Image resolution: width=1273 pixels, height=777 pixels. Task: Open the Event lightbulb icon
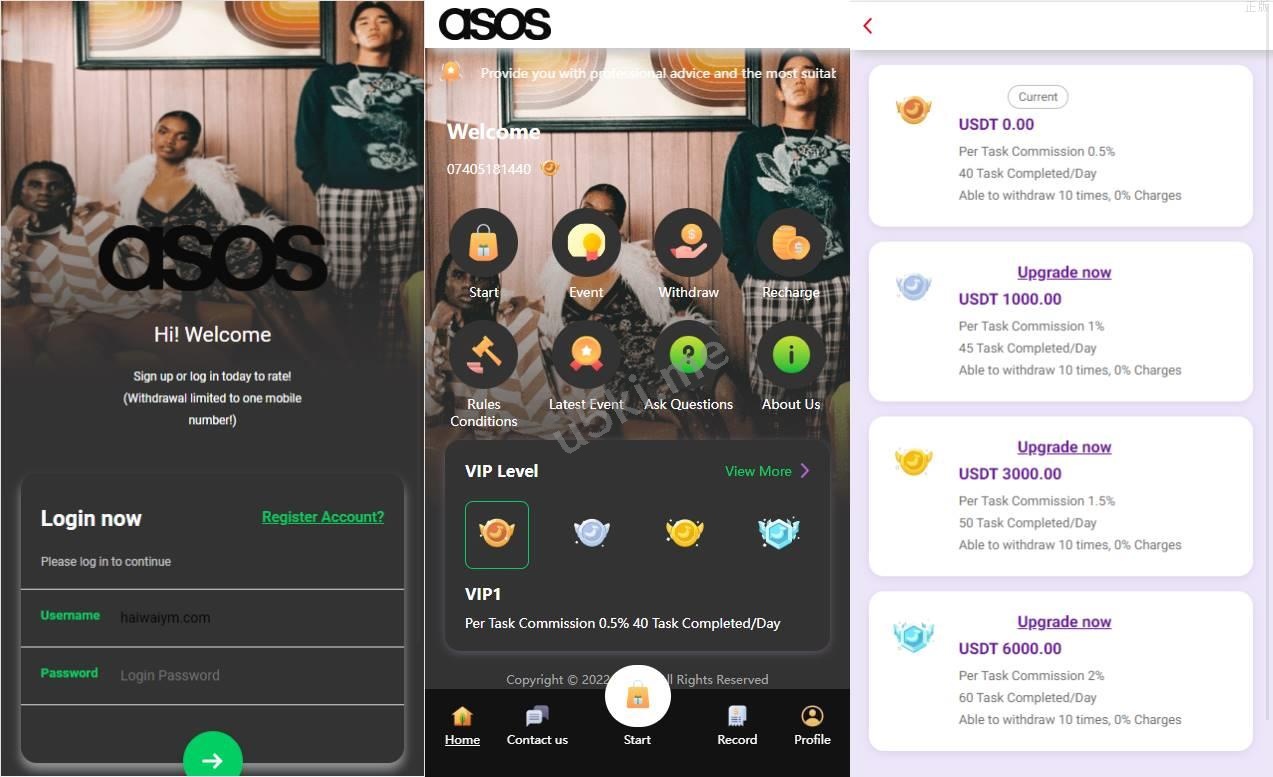click(x=586, y=243)
